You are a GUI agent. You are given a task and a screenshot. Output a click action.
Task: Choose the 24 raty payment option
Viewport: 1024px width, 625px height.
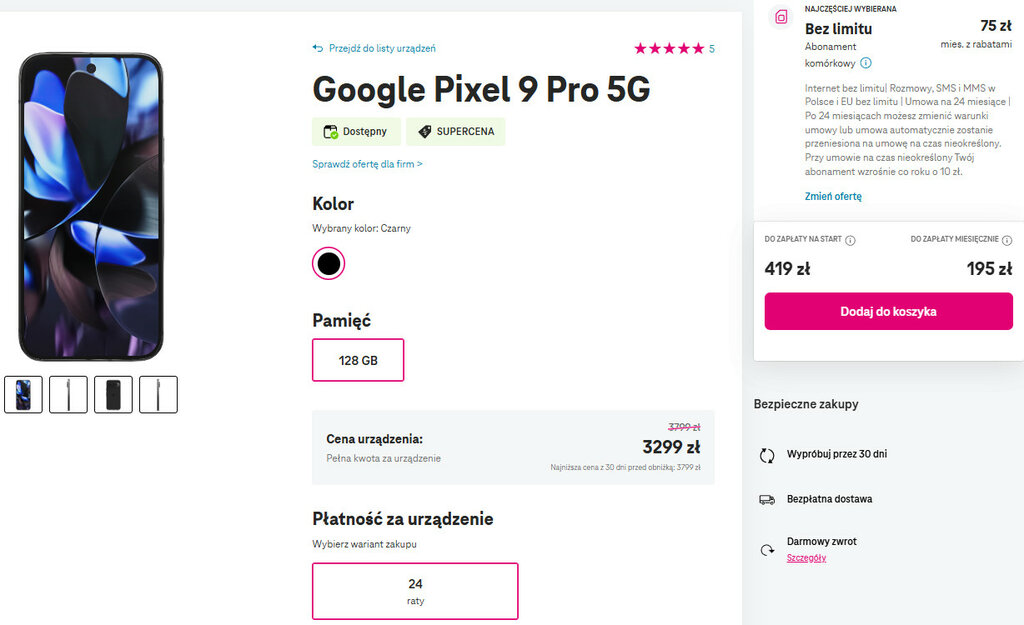[x=415, y=591]
